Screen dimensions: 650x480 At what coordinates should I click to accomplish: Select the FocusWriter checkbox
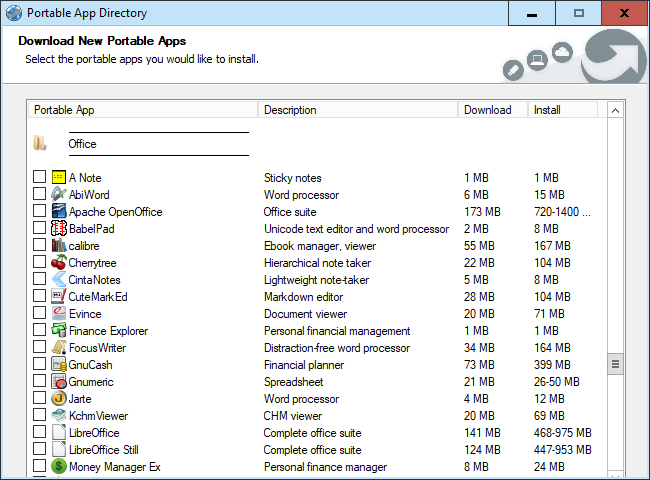pos(39,348)
